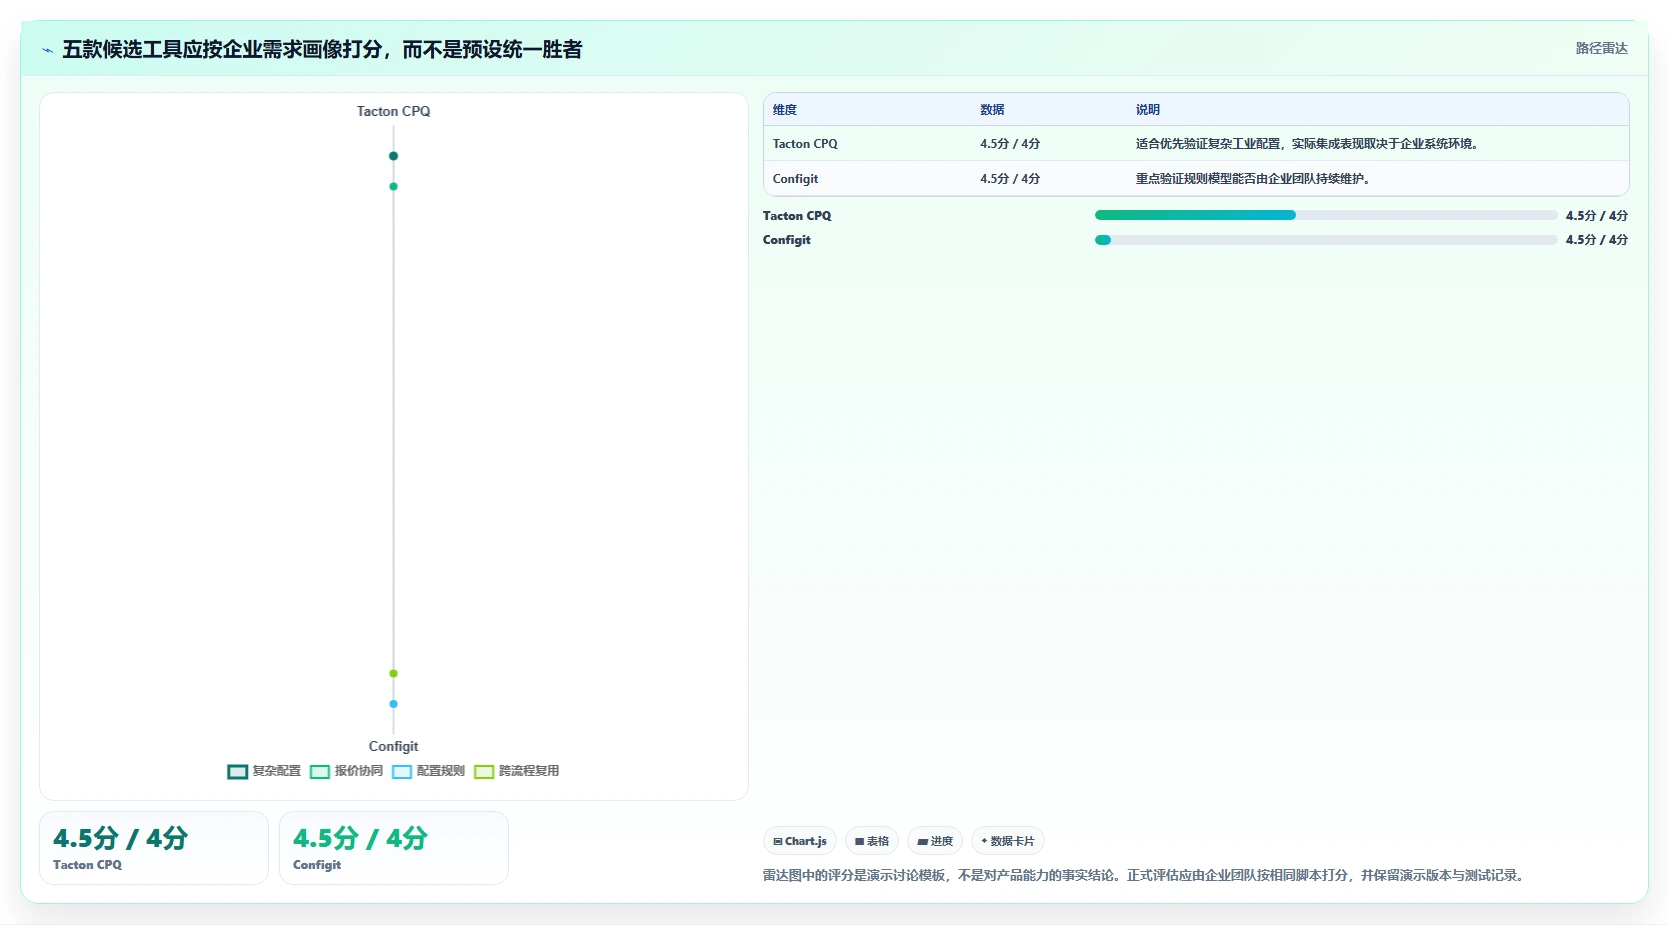The width and height of the screenshot is (1669, 925).
Task: Click the footnote starting 雷达图中的评分是演示讨论模板
Action: [x=1146, y=875]
